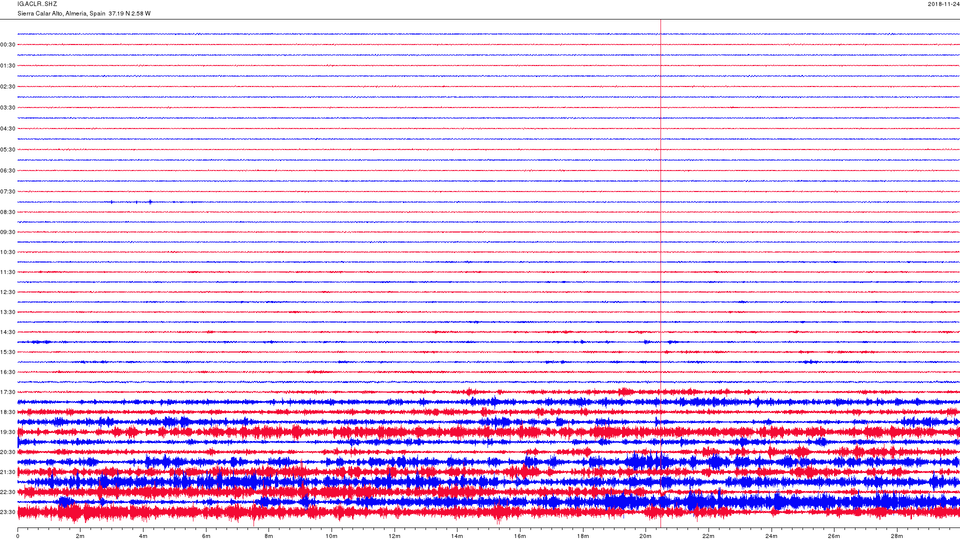Choose the 18m axis tick label
Screen dimensions: 960x540
(583, 536)
